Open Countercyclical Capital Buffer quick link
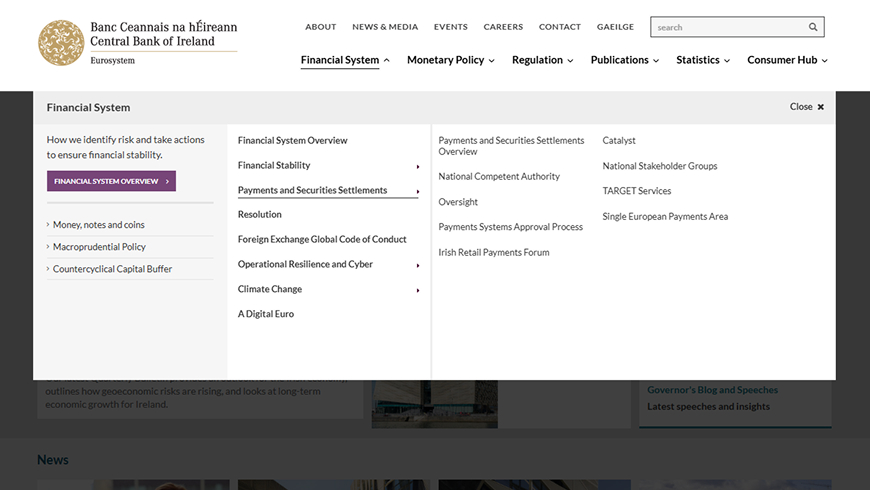This screenshot has width=870, height=490. click(112, 269)
